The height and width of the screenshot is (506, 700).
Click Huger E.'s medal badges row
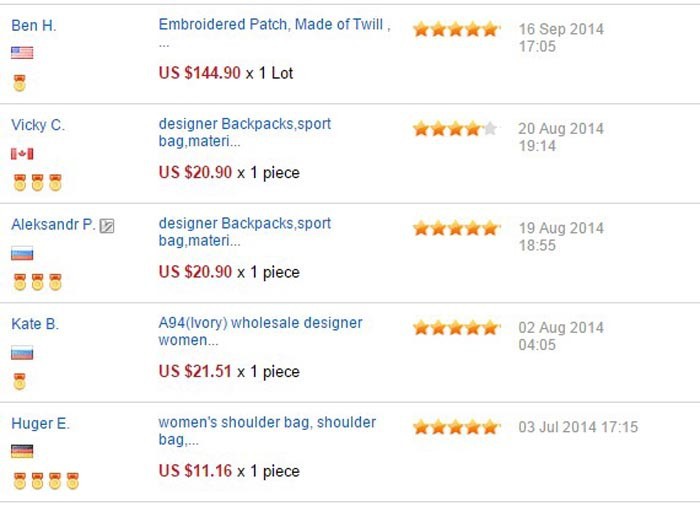pyautogui.click(x=45, y=481)
